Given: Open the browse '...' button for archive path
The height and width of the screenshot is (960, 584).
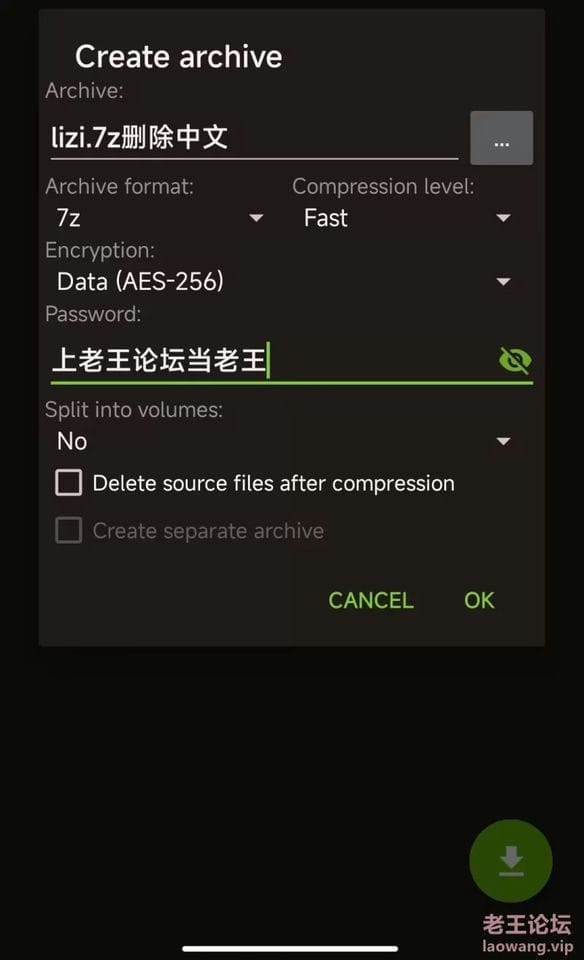Looking at the screenshot, I should [x=501, y=138].
